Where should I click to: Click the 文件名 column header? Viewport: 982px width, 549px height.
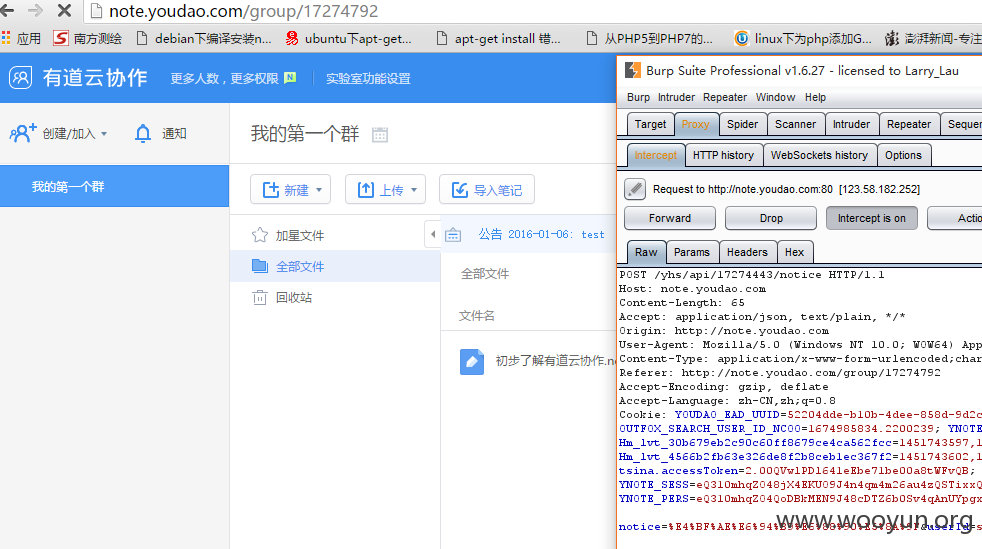pyautogui.click(x=477, y=316)
